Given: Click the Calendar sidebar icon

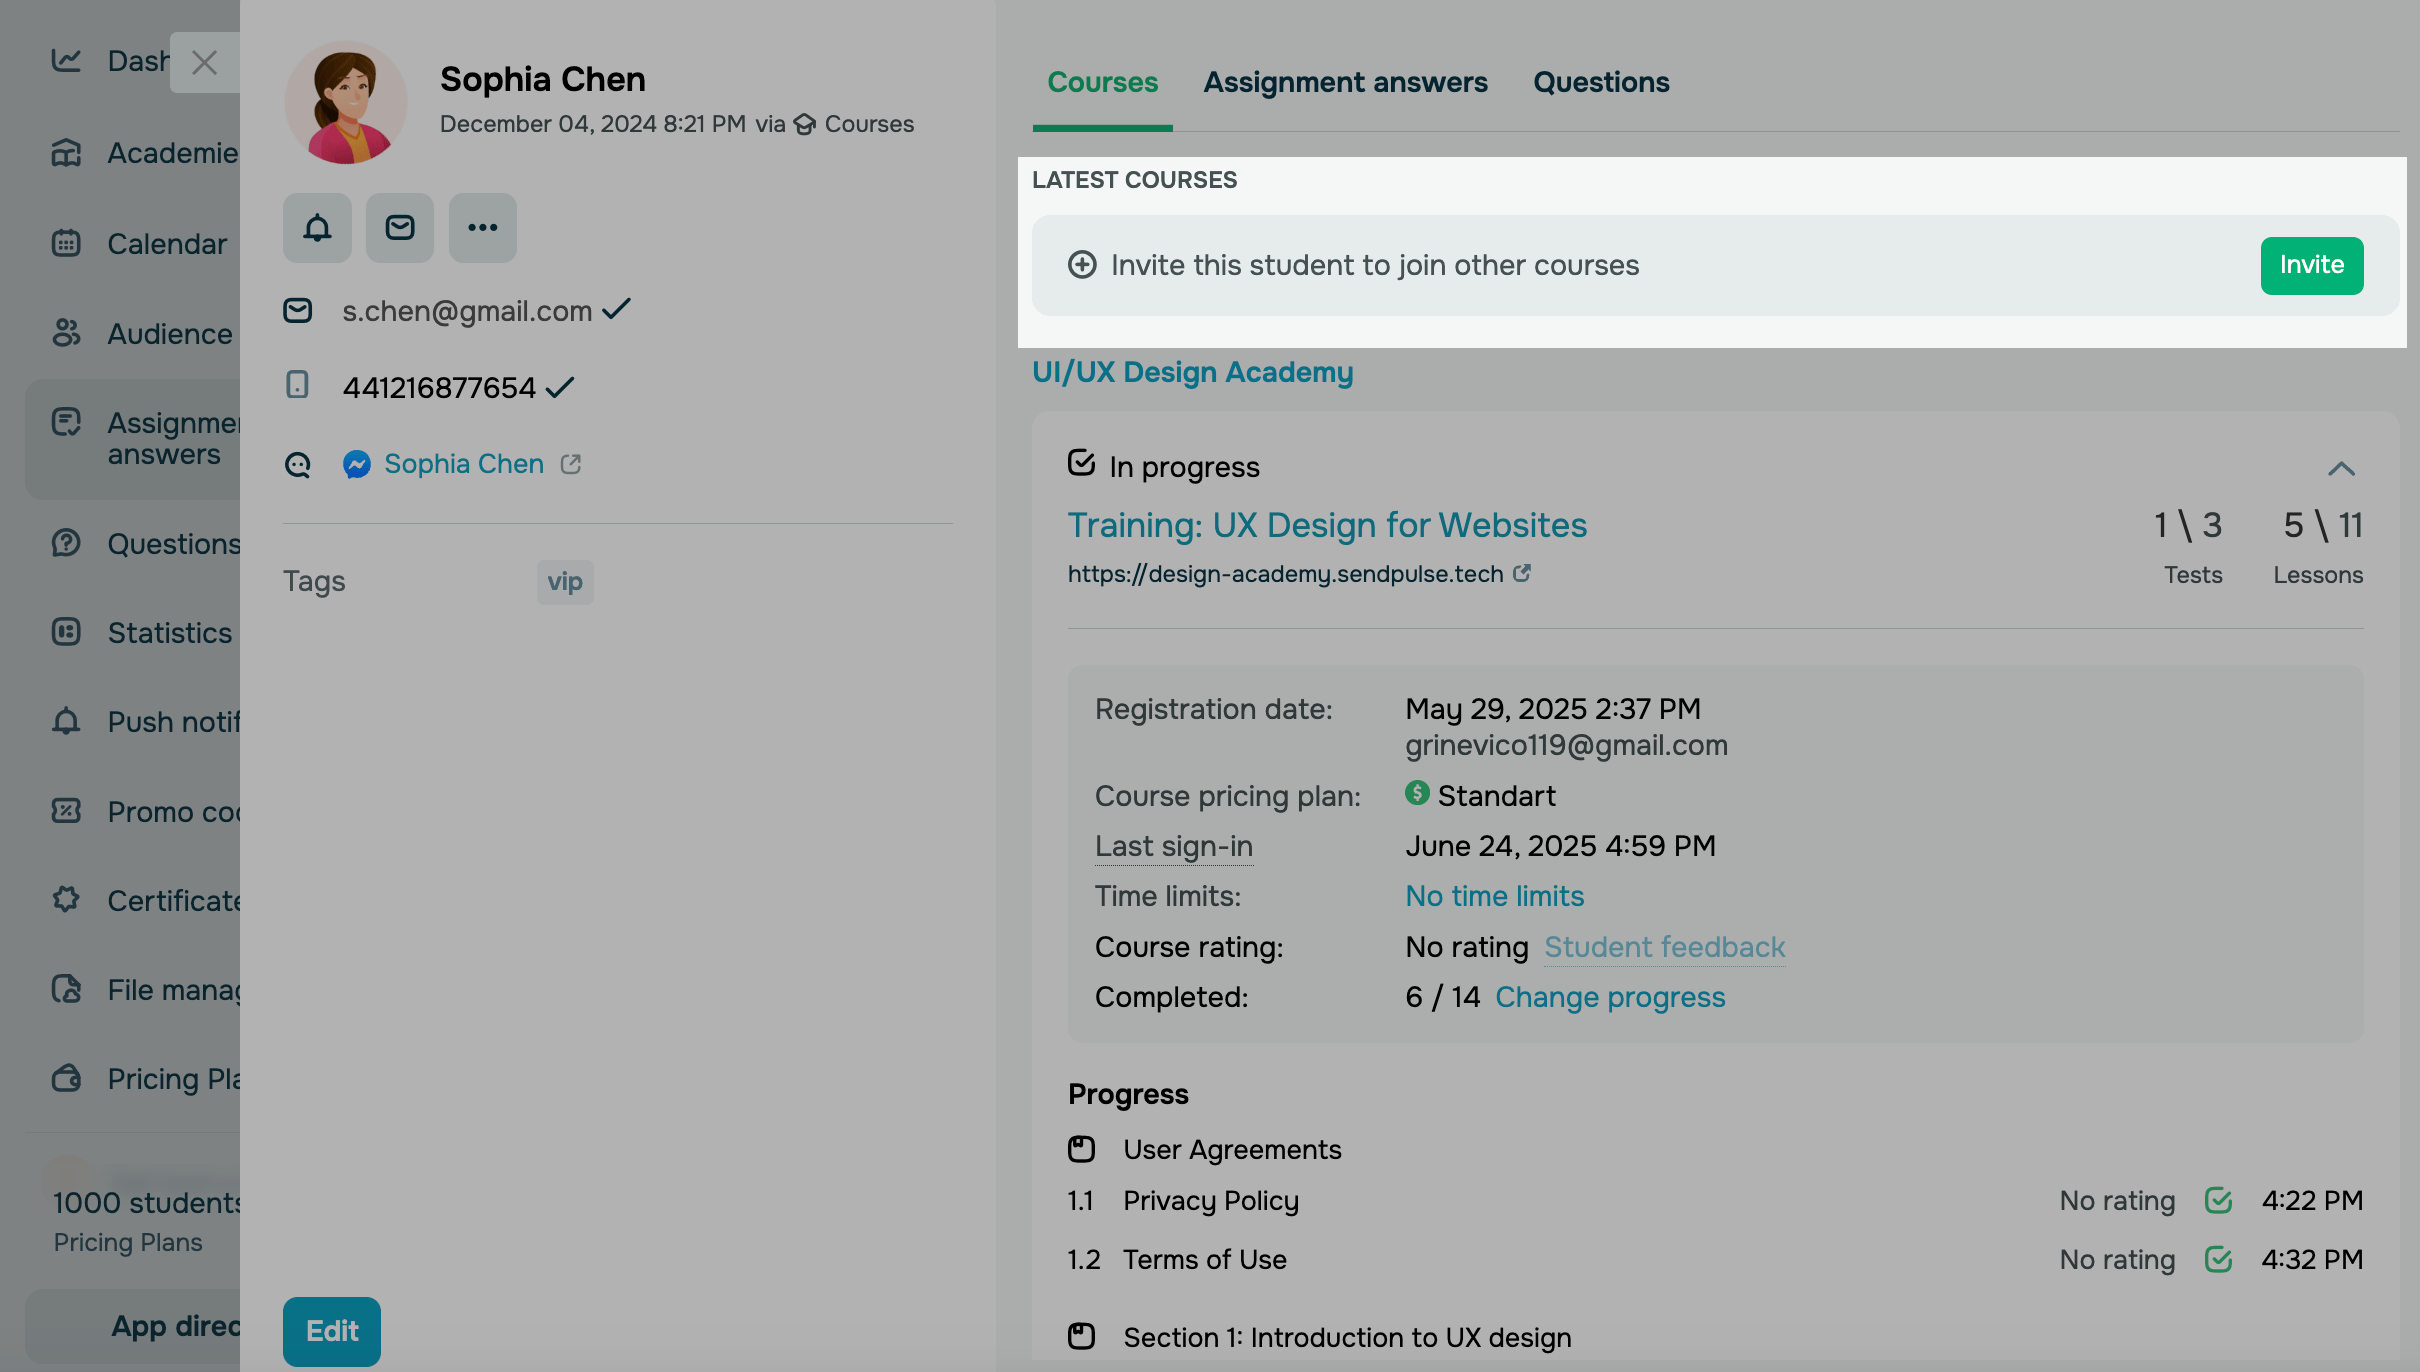Looking at the screenshot, I should 66,243.
